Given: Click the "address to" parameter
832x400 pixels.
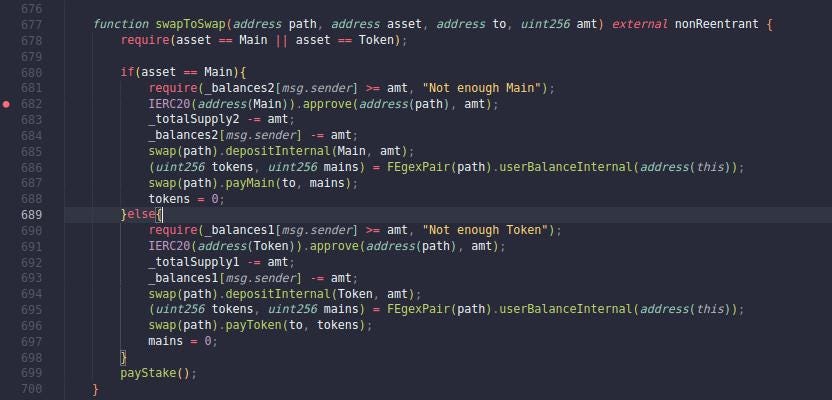Looking at the screenshot, I should [x=470, y=24].
